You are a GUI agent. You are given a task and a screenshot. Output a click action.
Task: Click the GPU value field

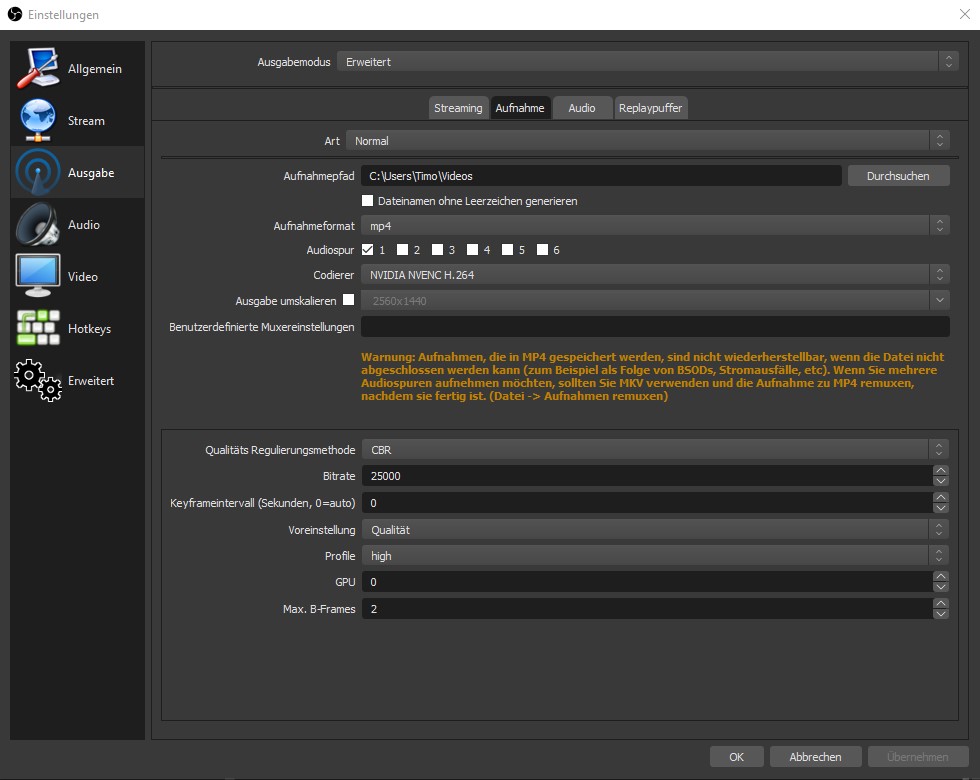[x=648, y=582]
